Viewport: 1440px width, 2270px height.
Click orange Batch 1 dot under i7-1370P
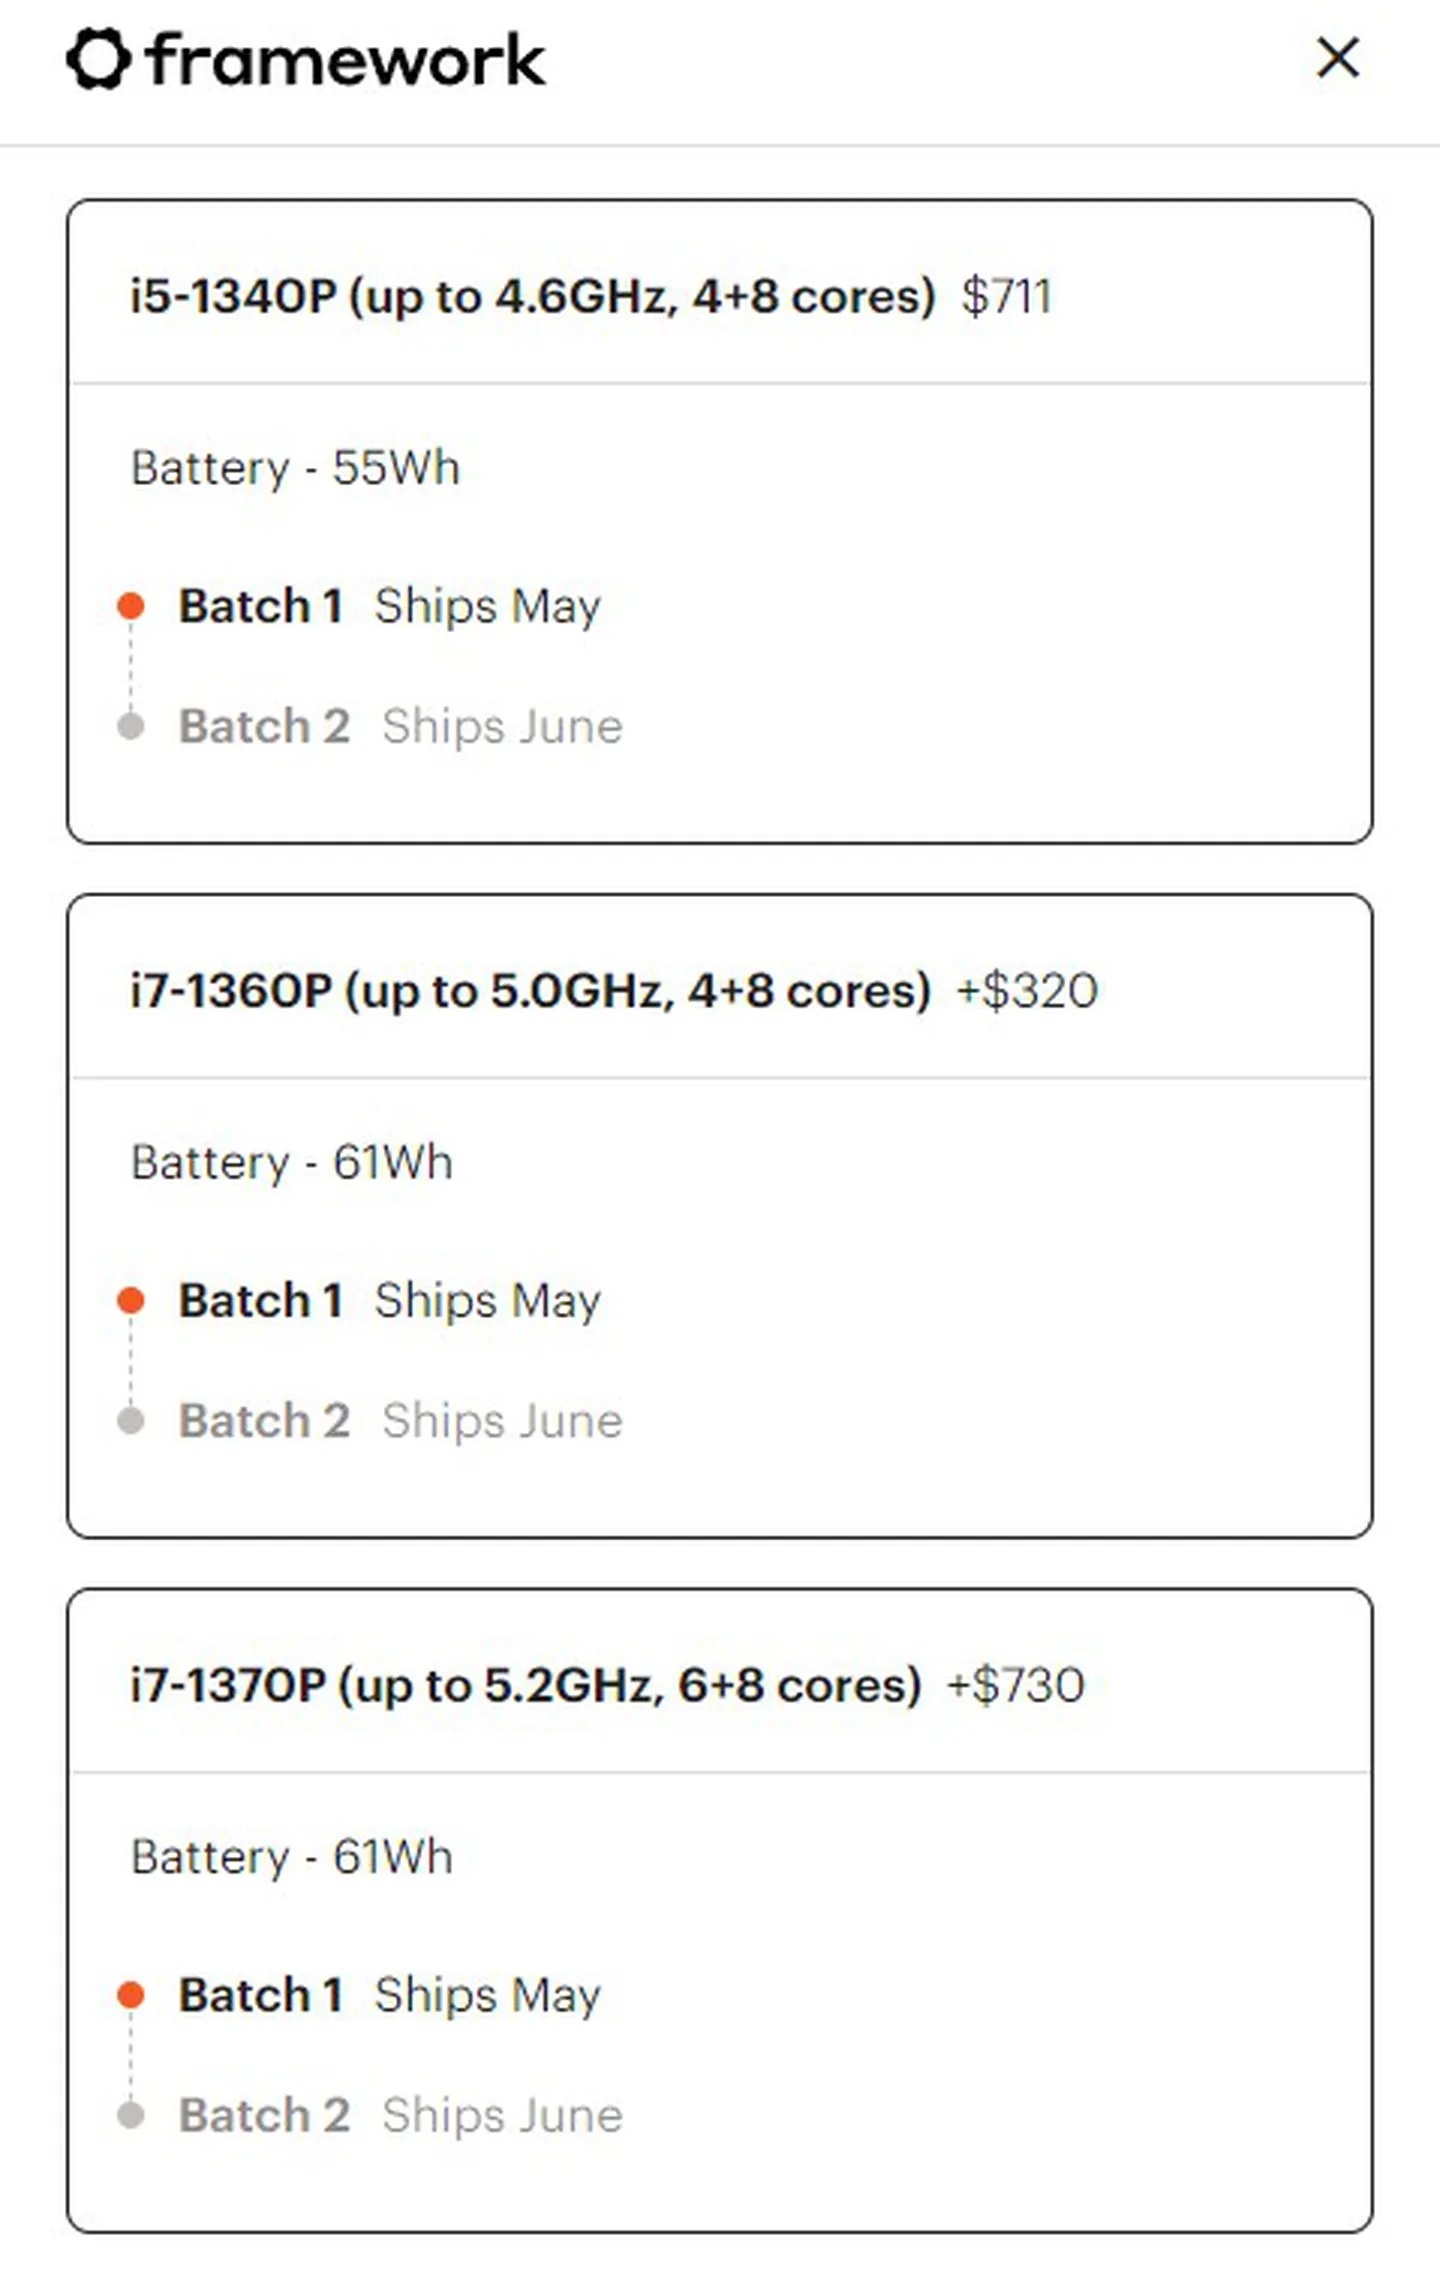tap(131, 1996)
